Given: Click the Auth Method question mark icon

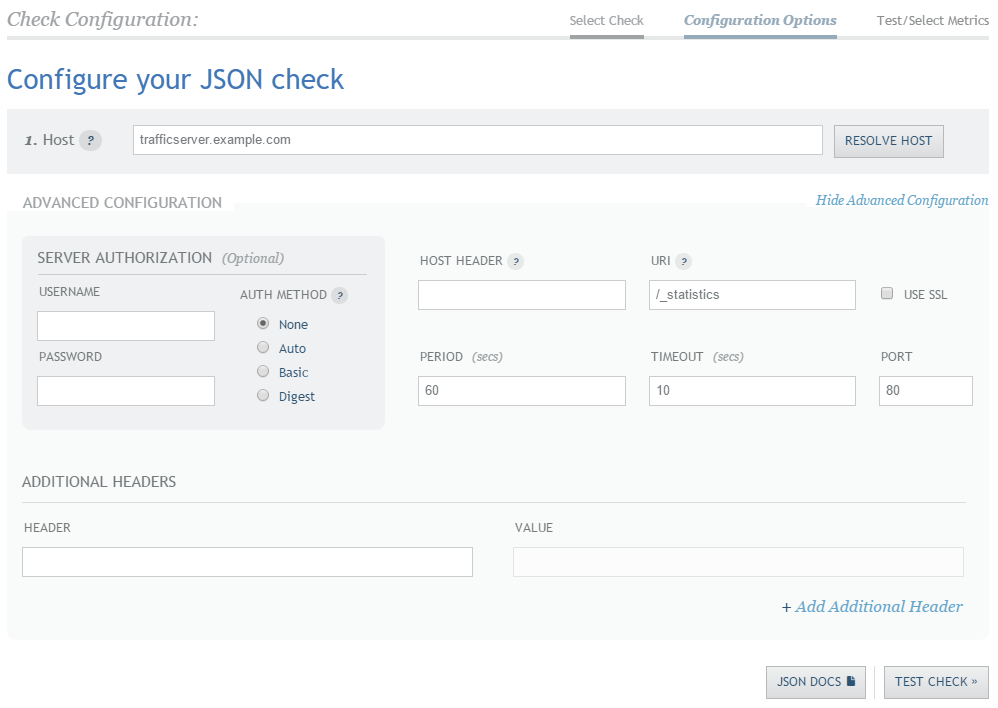Looking at the screenshot, I should click(339, 295).
